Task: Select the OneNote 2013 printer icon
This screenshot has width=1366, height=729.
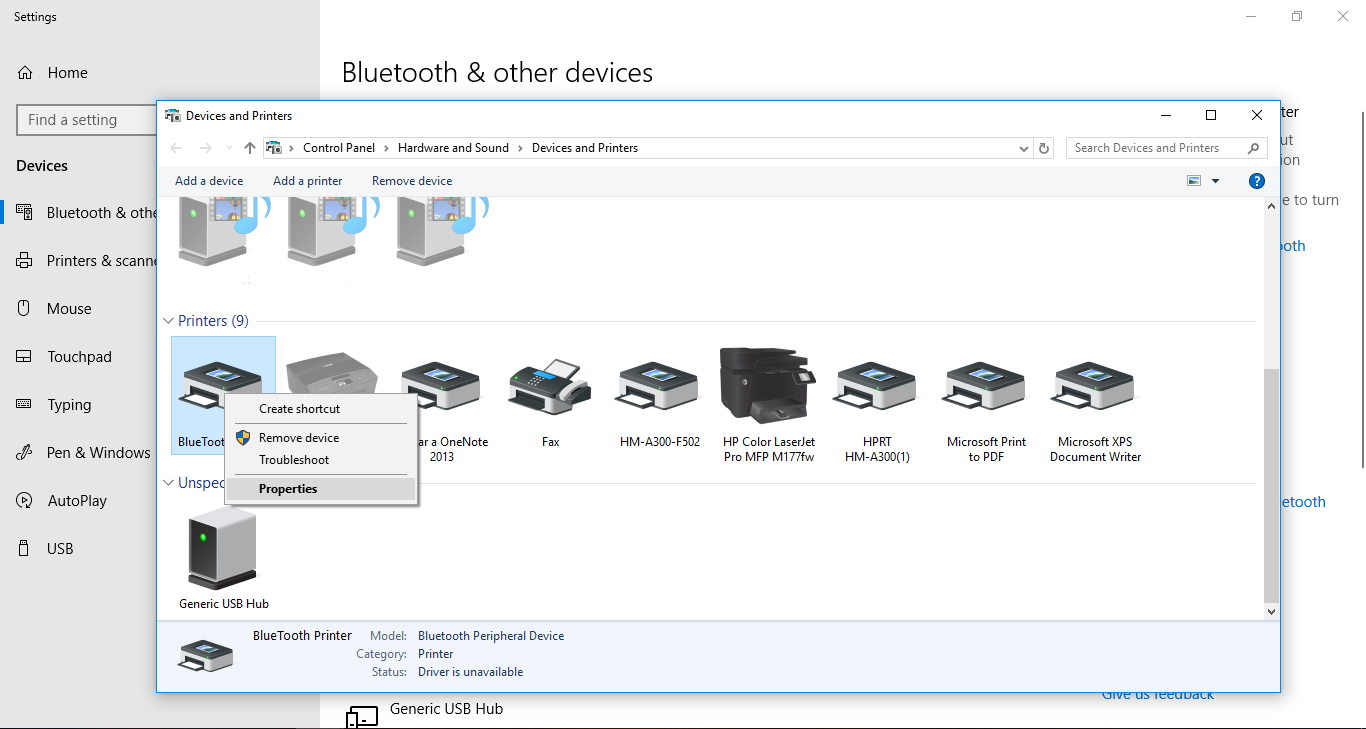Action: [441, 385]
